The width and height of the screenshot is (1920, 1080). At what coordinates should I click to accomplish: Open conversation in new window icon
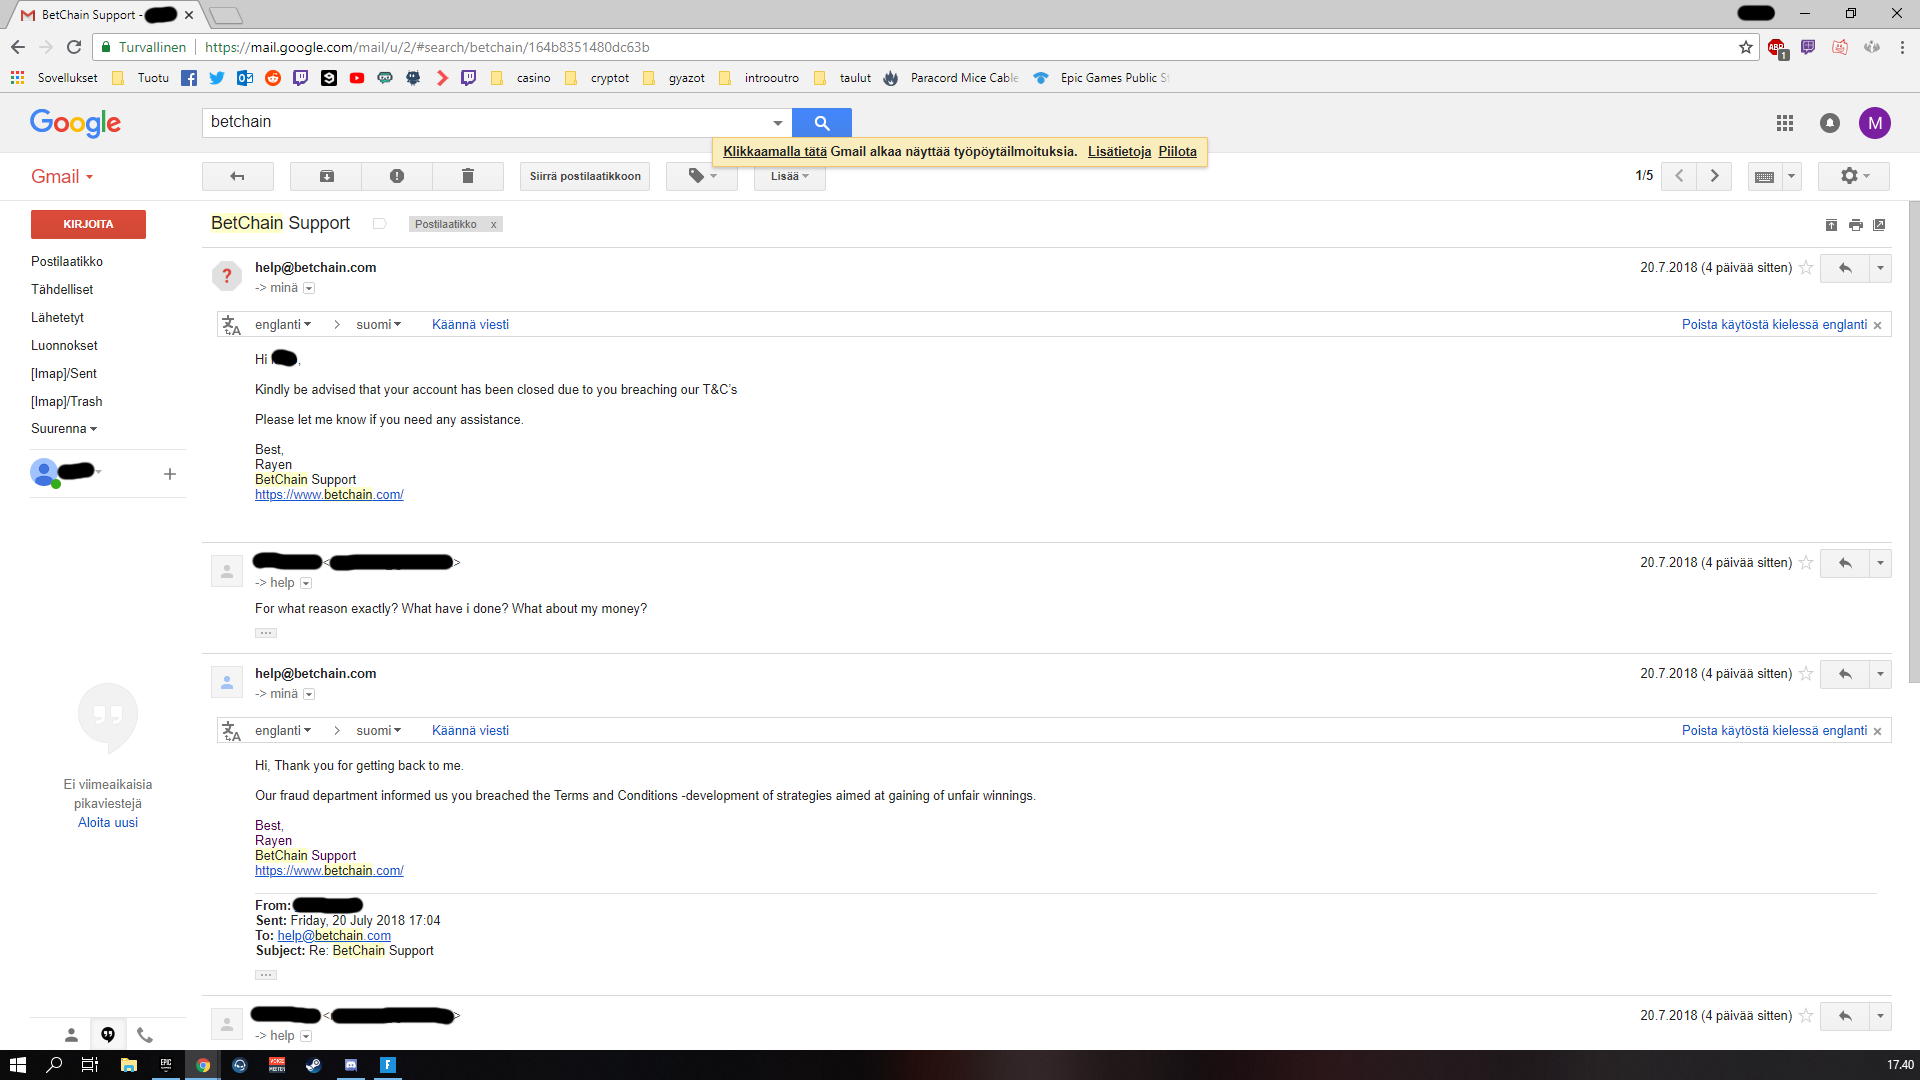click(x=1879, y=225)
